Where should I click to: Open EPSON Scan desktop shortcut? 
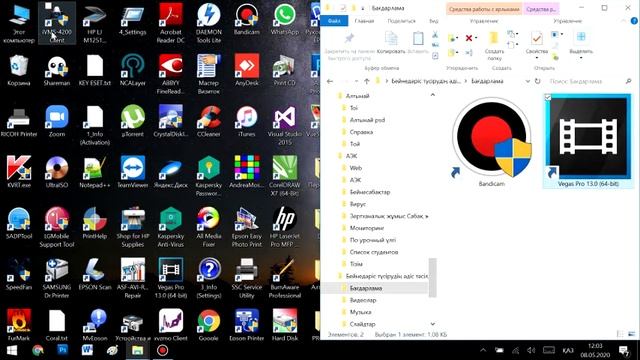95,274
